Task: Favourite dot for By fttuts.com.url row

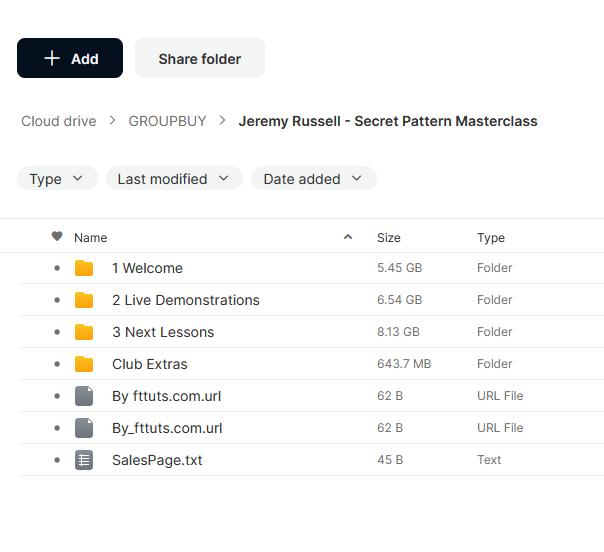Action: pyautogui.click(x=57, y=396)
